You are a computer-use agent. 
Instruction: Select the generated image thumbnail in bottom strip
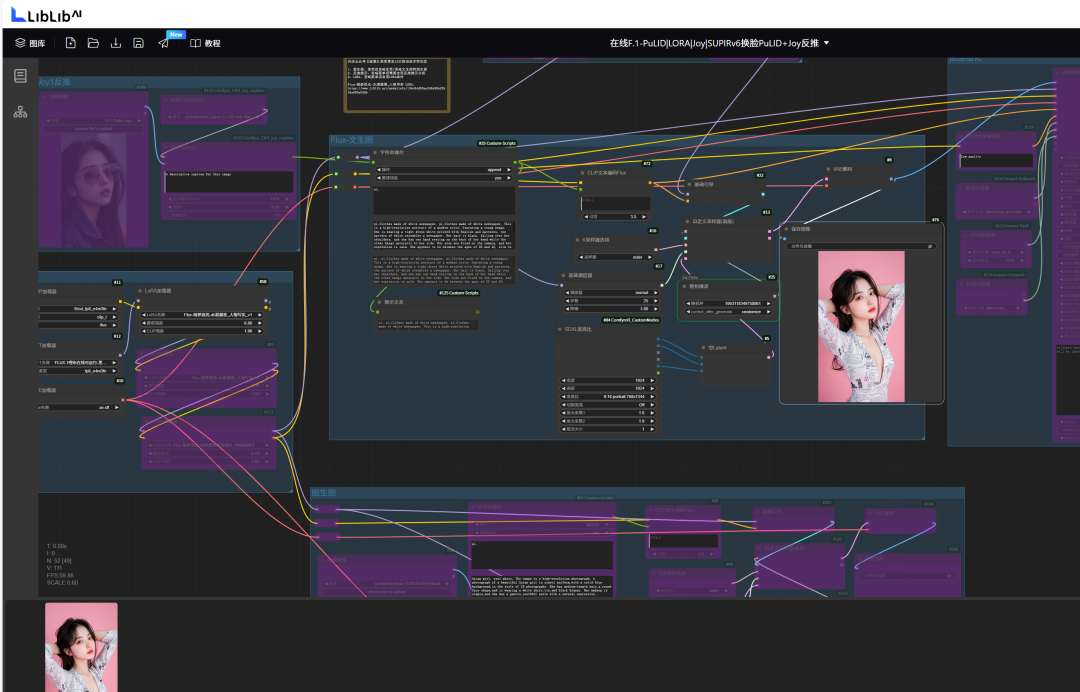81,647
